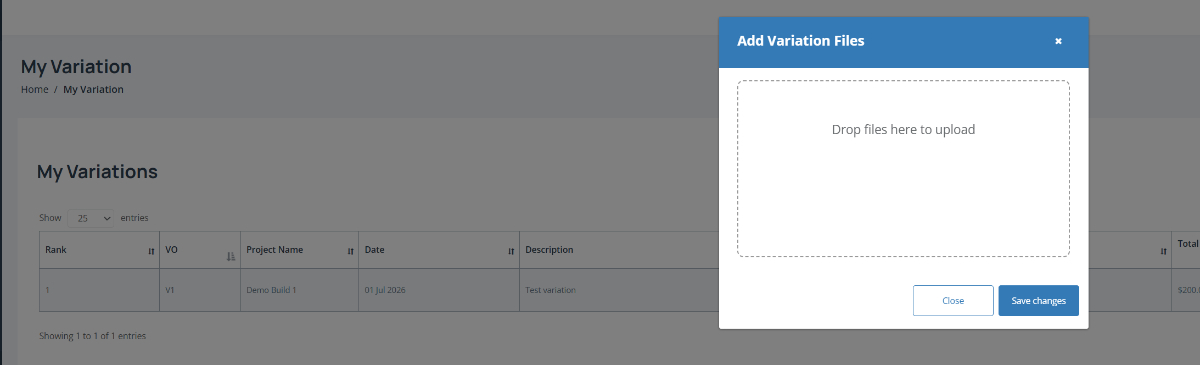Screen dimensions: 1200x365
Task: Select the V1 variation order cell
Action: 170,290
